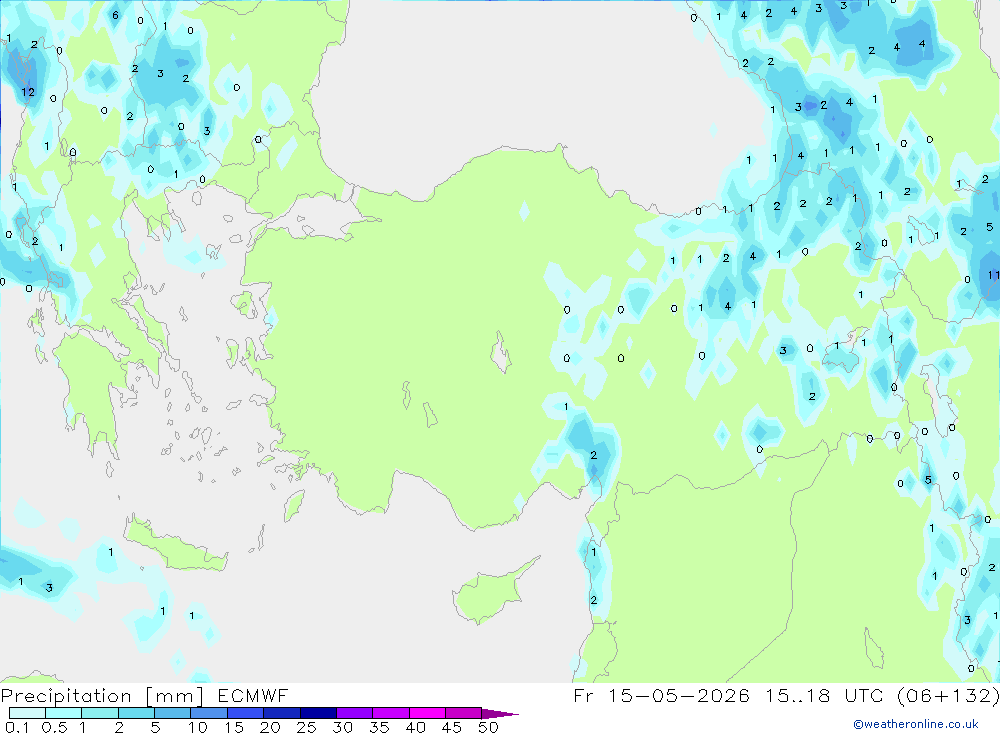Image resolution: width=1000 pixels, height=733 pixels.
Task: Pick the 15–20 mm legend swatch
Action: pyautogui.click(x=246, y=713)
